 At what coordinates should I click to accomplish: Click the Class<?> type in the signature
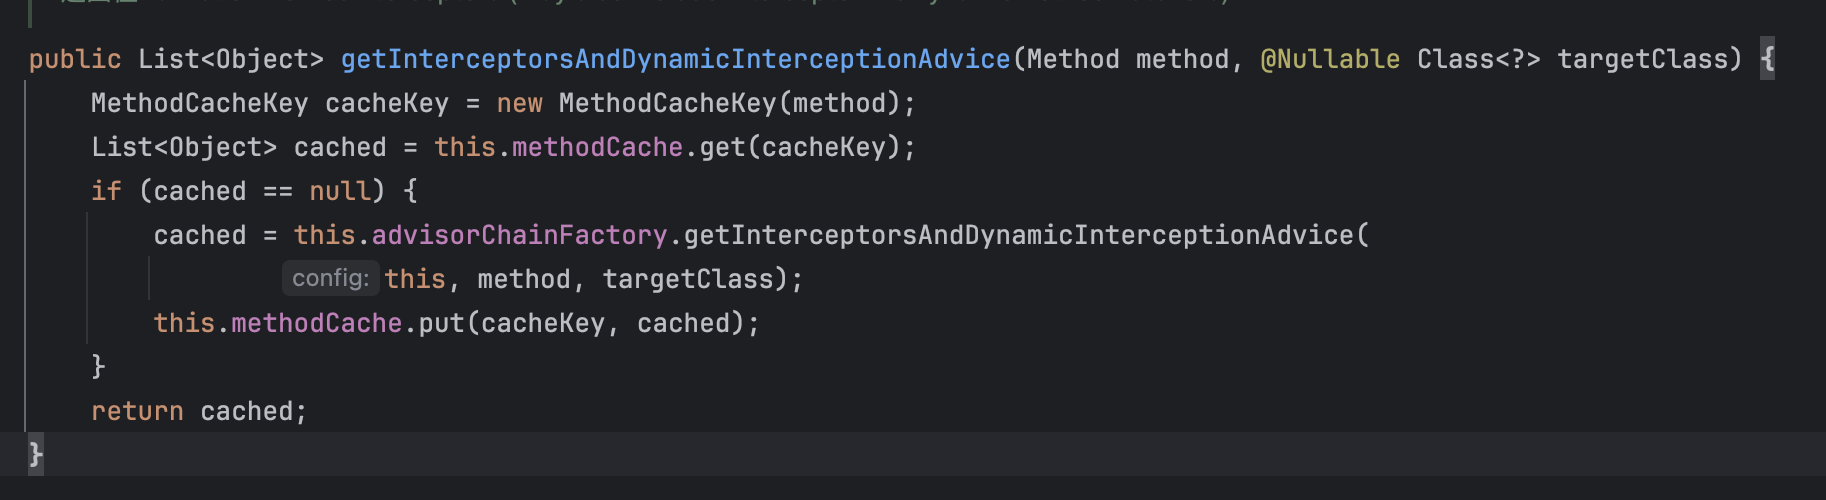[1478, 59]
